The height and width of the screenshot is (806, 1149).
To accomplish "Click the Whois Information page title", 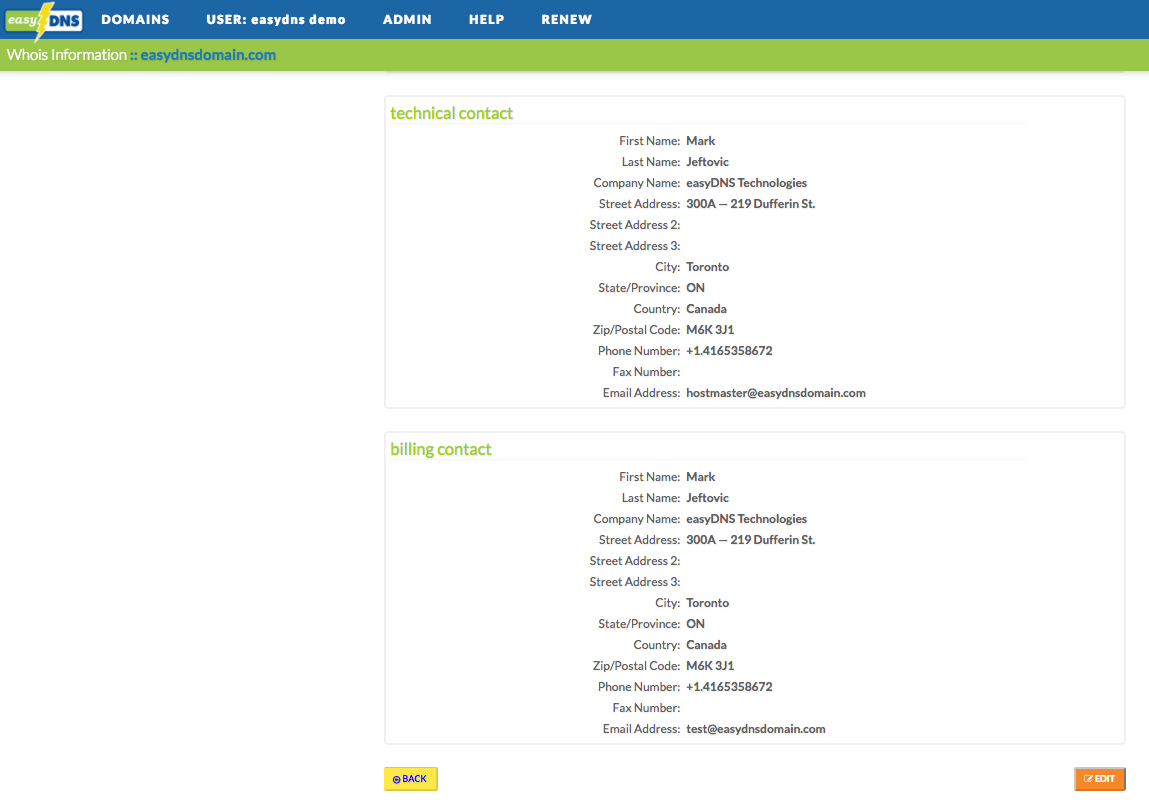I will tap(67, 55).
